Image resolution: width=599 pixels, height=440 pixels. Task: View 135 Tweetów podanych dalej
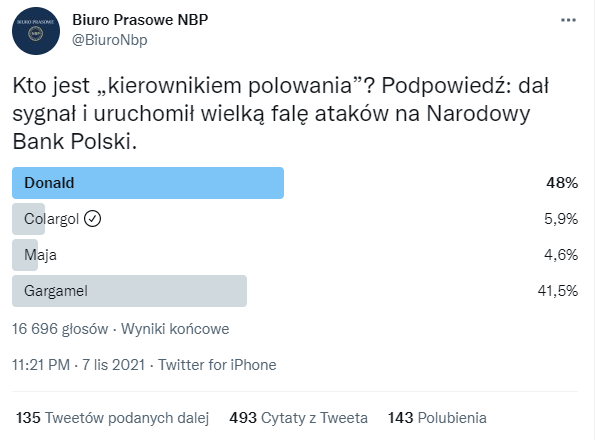coord(112,418)
